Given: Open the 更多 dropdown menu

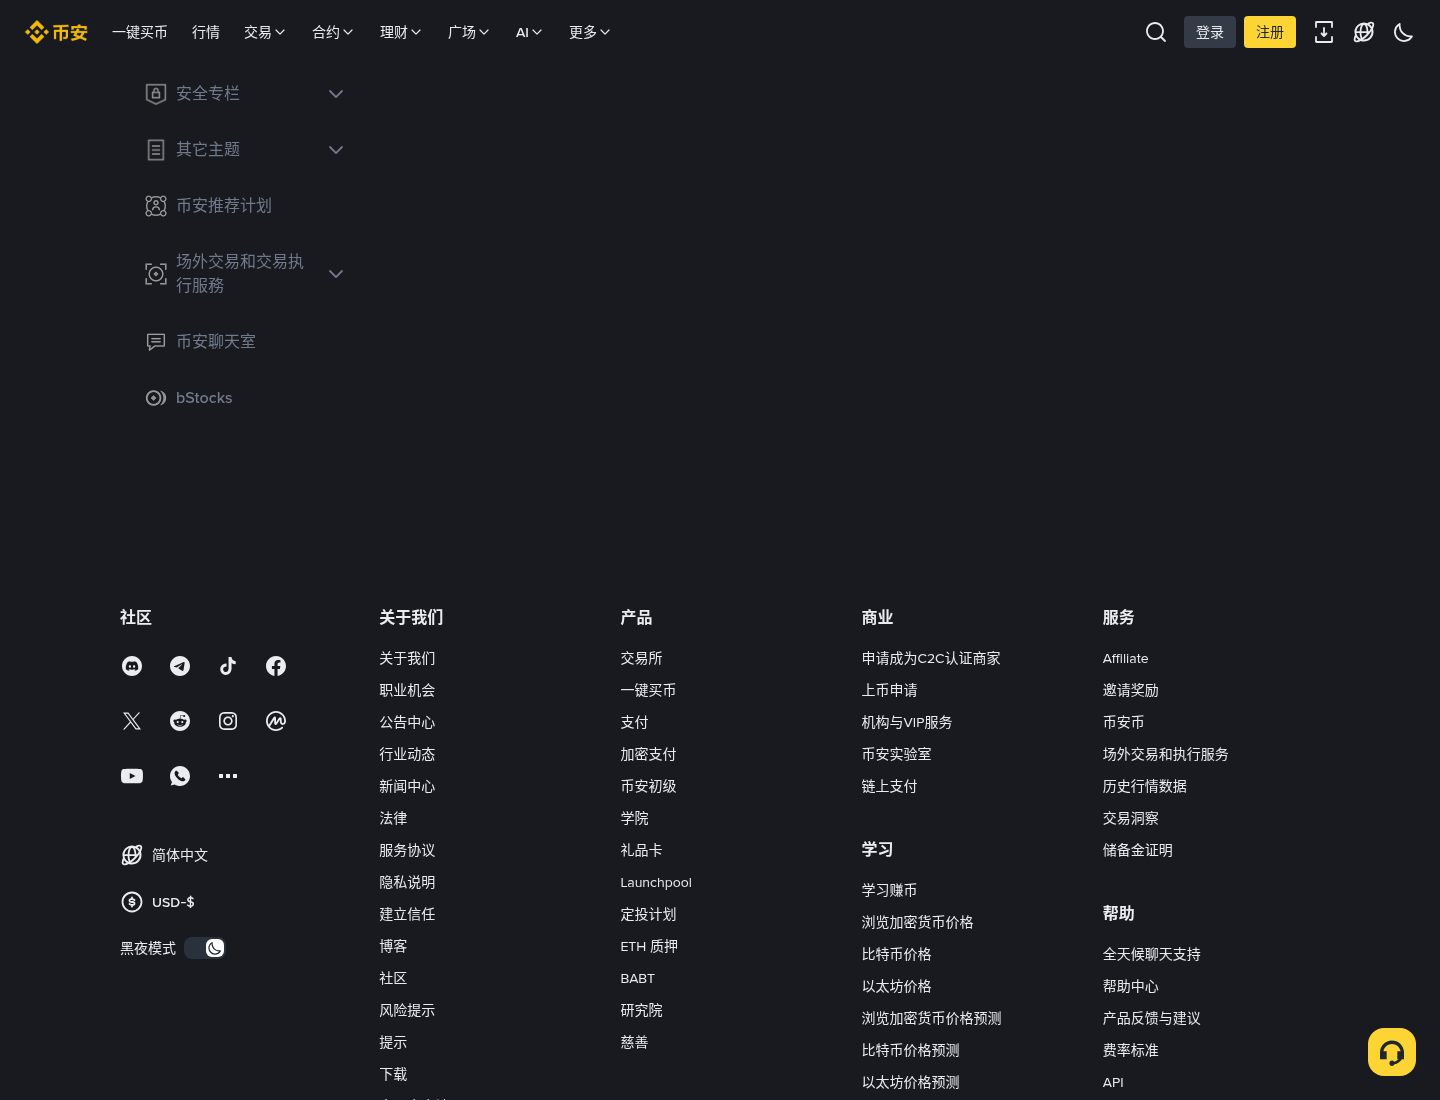Looking at the screenshot, I should (590, 32).
